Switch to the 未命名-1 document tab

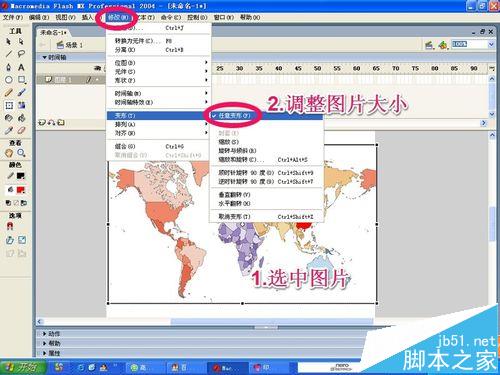pos(53,32)
